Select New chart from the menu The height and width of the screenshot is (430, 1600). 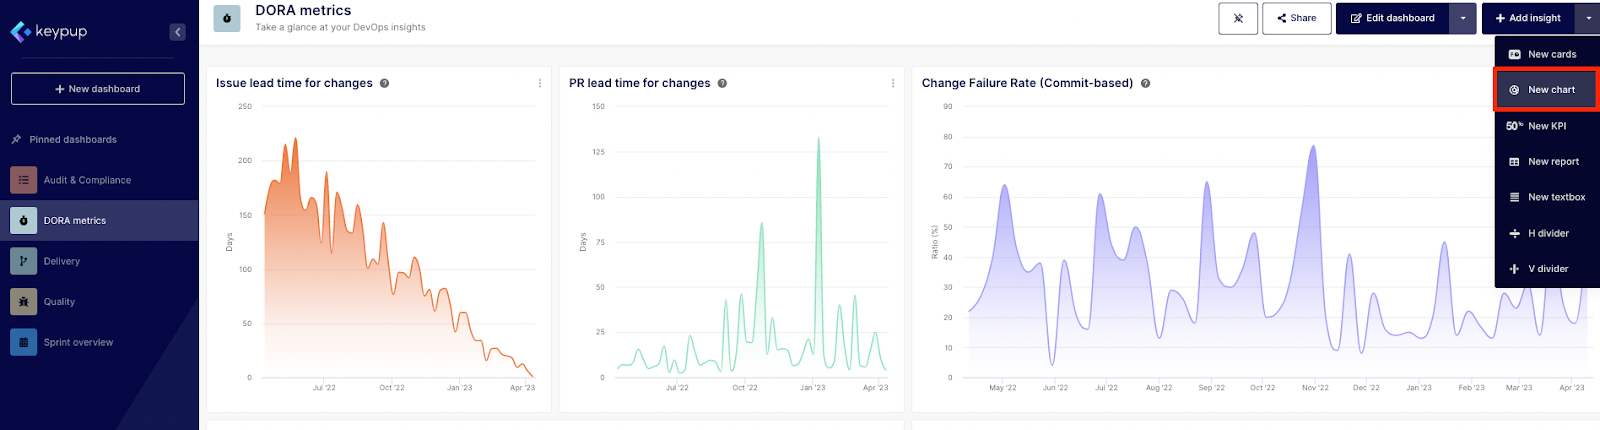point(1546,90)
